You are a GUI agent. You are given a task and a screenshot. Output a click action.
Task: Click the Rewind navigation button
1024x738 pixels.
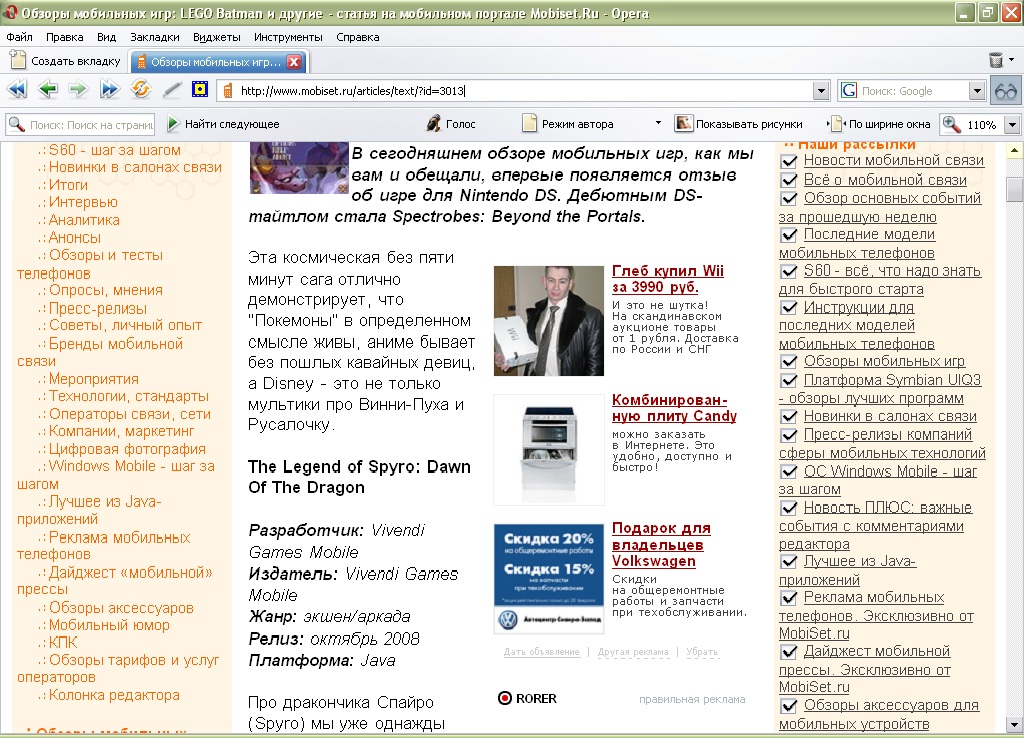coord(18,89)
